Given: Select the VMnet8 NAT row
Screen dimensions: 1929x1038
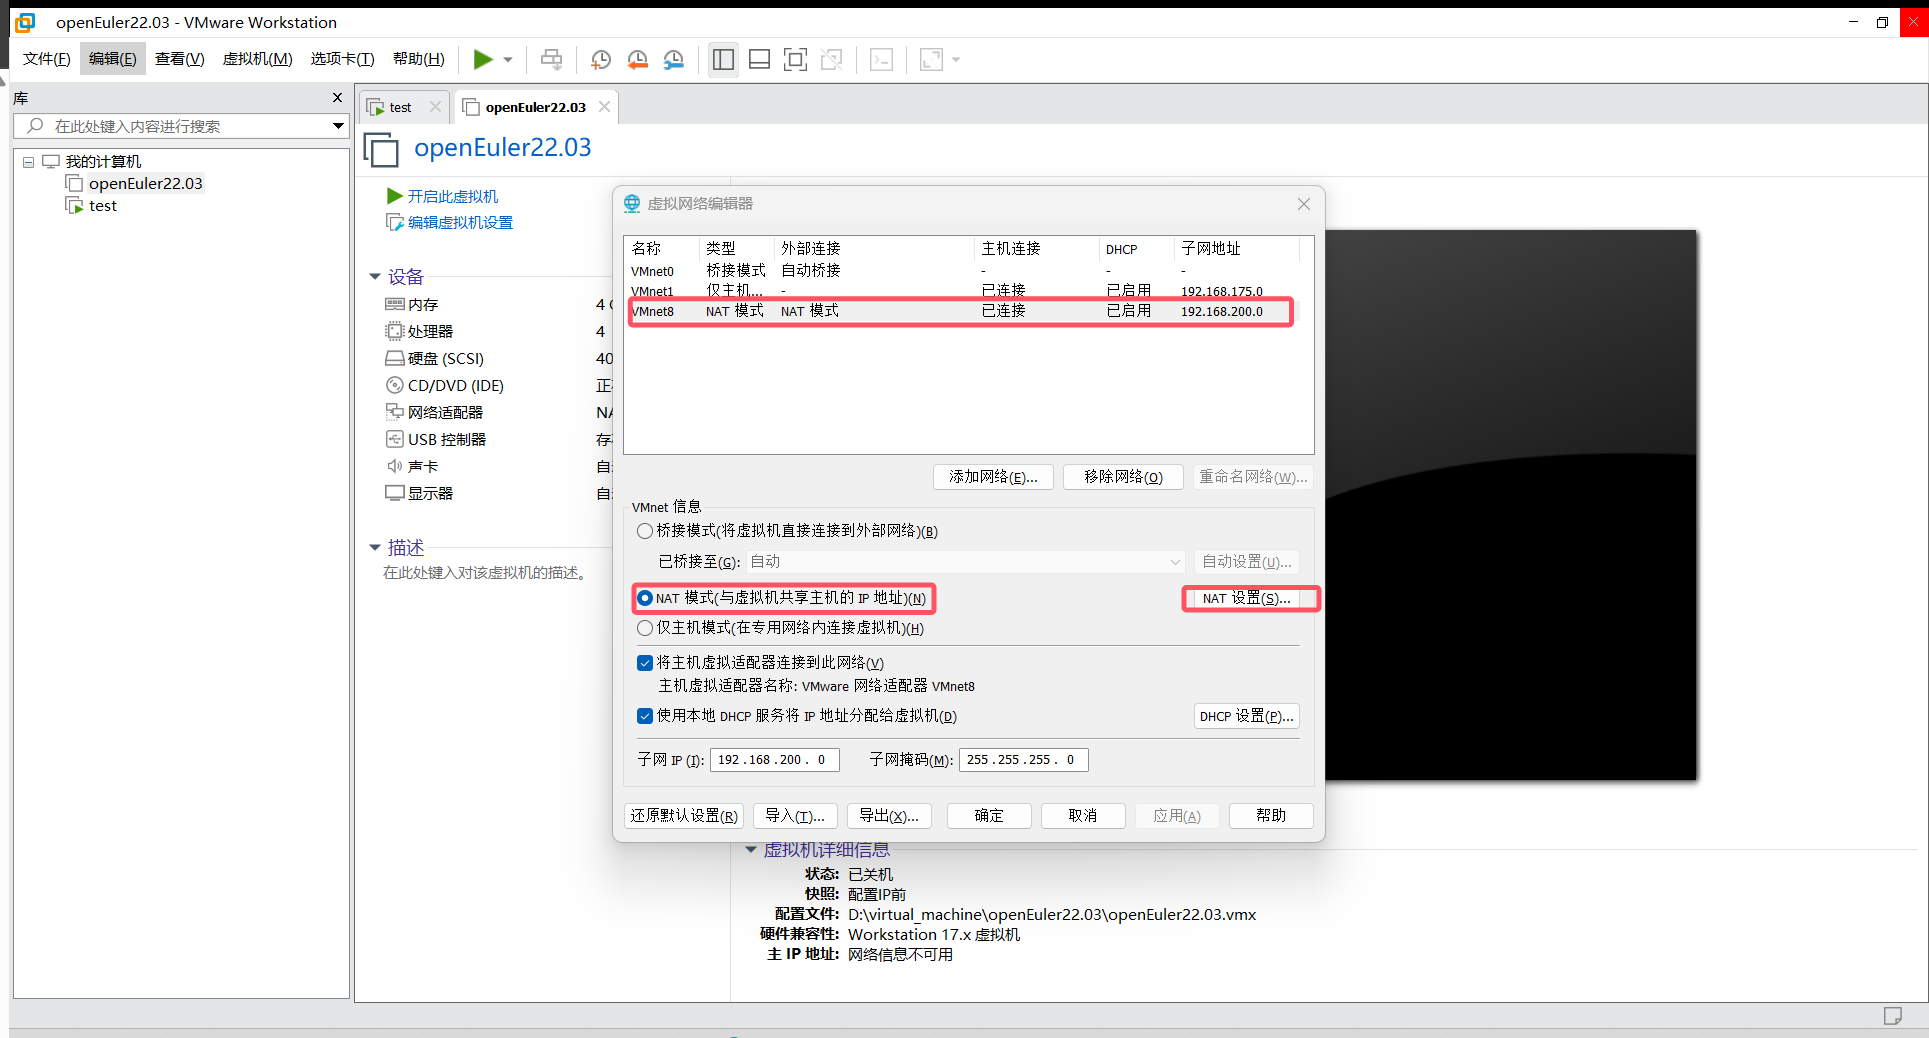Looking at the screenshot, I should [x=960, y=311].
